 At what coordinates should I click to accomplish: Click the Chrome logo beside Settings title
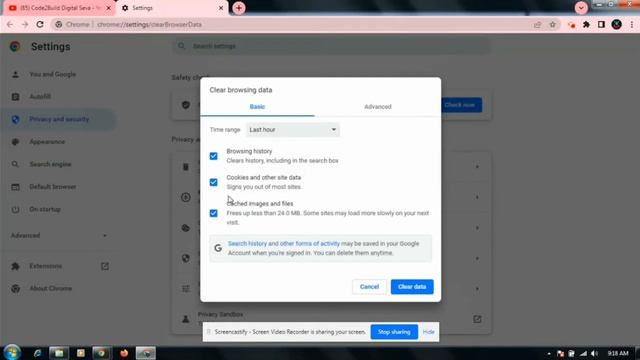click(15, 47)
